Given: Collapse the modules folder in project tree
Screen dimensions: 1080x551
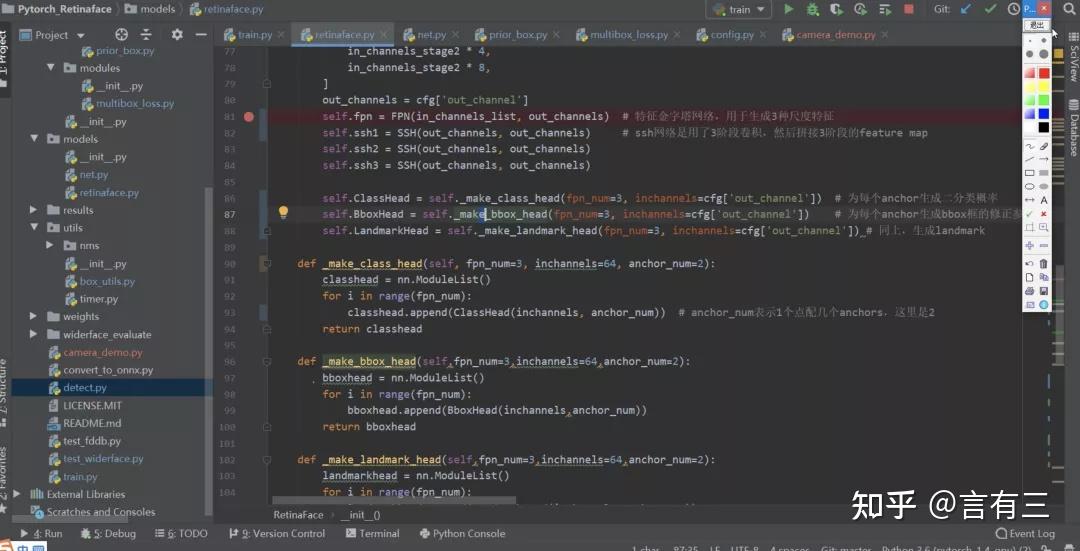Looking at the screenshot, I should [x=52, y=68].
